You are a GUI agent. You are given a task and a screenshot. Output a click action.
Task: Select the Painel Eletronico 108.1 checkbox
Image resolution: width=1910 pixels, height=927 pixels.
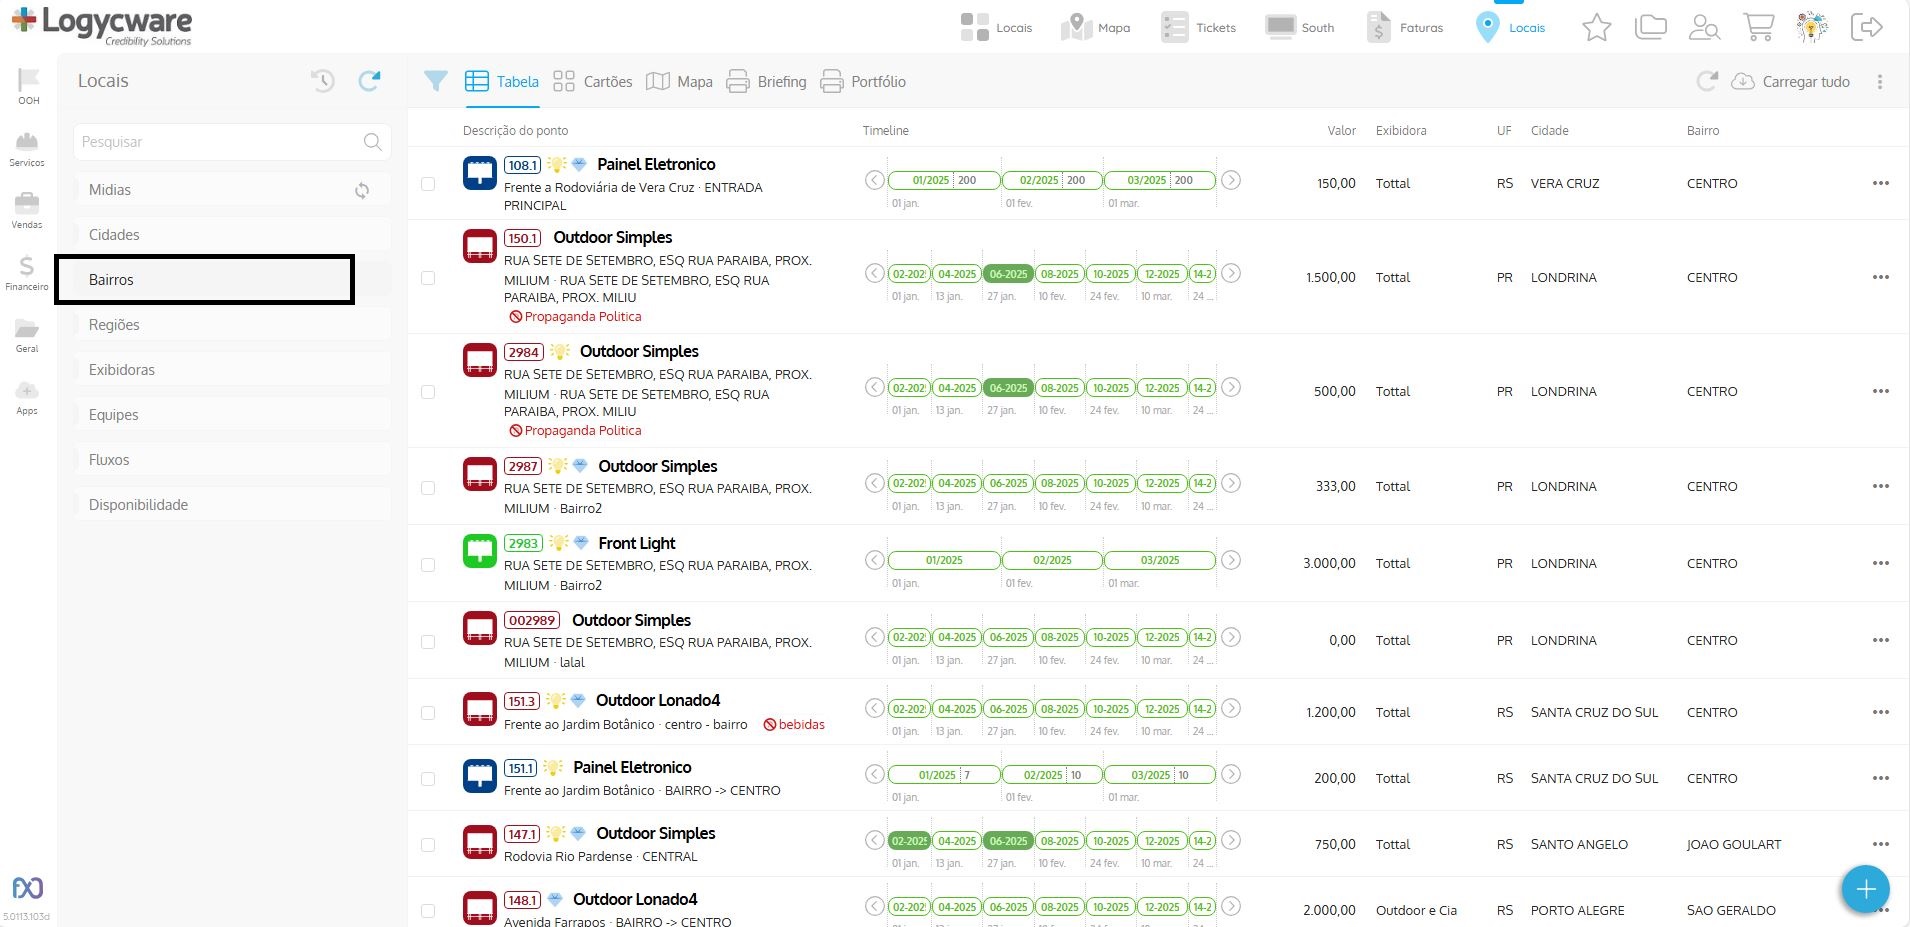tap(428, 184)
